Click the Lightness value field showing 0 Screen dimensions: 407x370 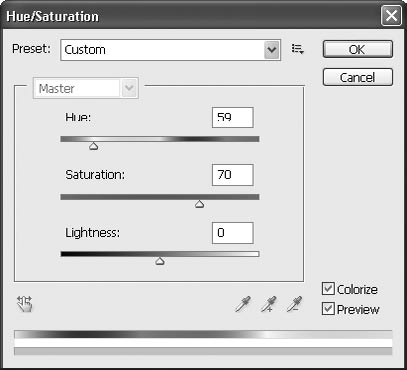(233, 233)
